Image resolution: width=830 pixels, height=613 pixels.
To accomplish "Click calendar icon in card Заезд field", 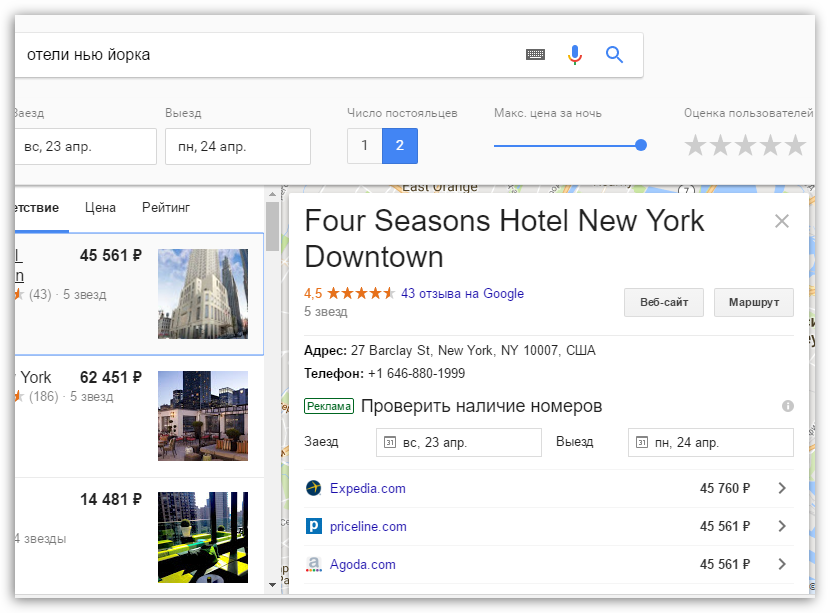I will click(x=390, y=443).
